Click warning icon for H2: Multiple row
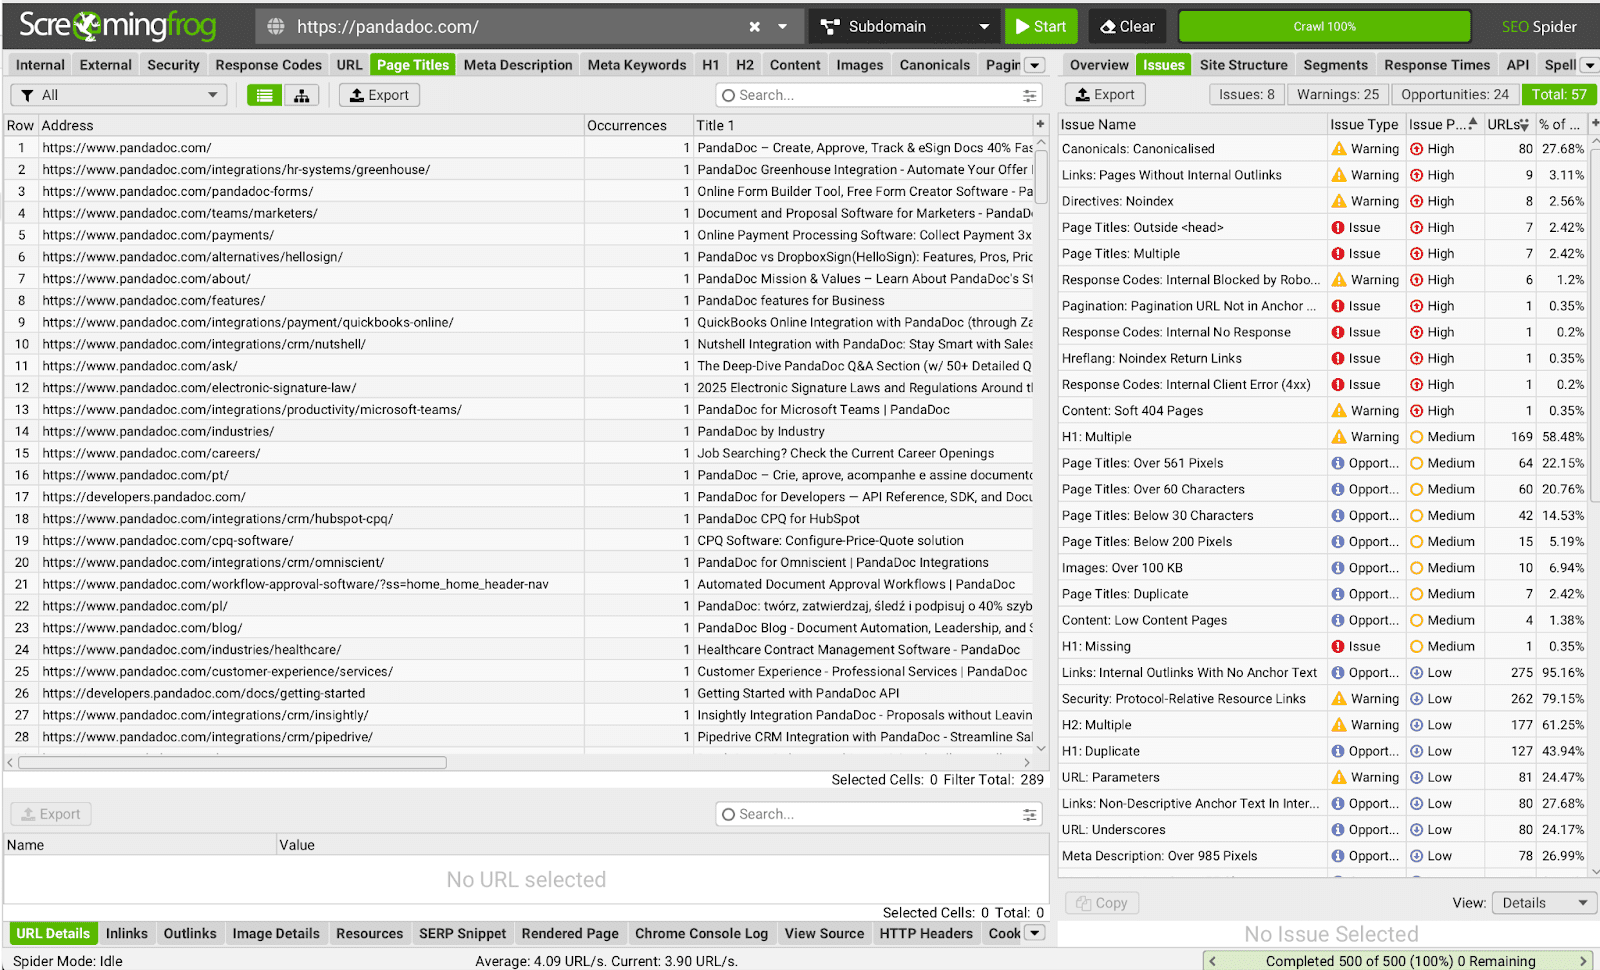This screenshot has height=970, width=1600. pyautogui.click(x=1339, y=725)
